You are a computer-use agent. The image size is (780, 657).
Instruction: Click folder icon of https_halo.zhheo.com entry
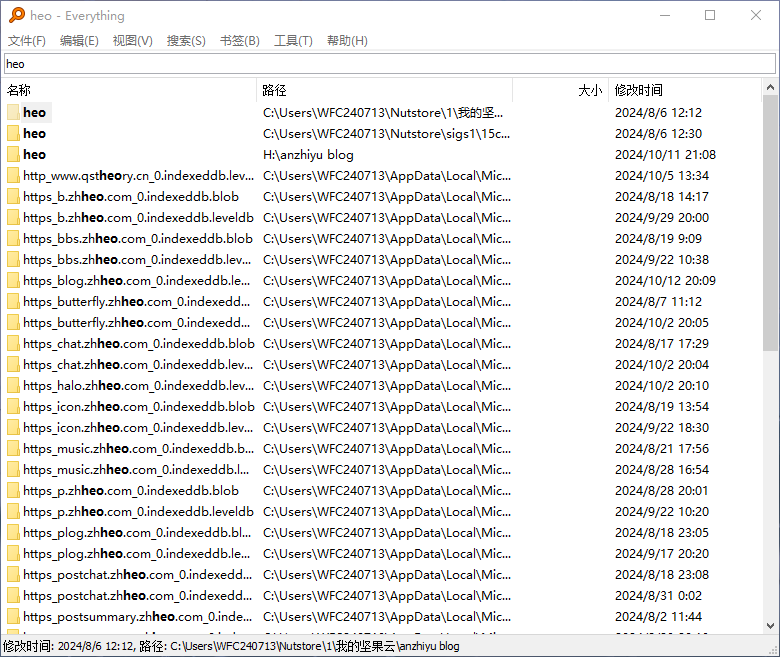coord(14,386)
